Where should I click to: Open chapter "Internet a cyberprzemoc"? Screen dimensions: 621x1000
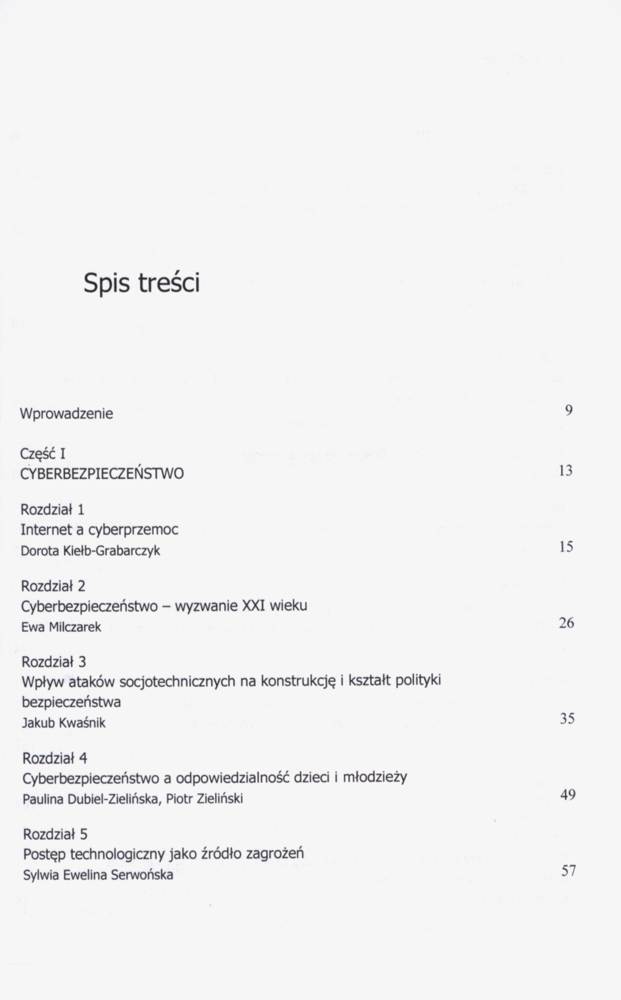click(x=99, y=529)
